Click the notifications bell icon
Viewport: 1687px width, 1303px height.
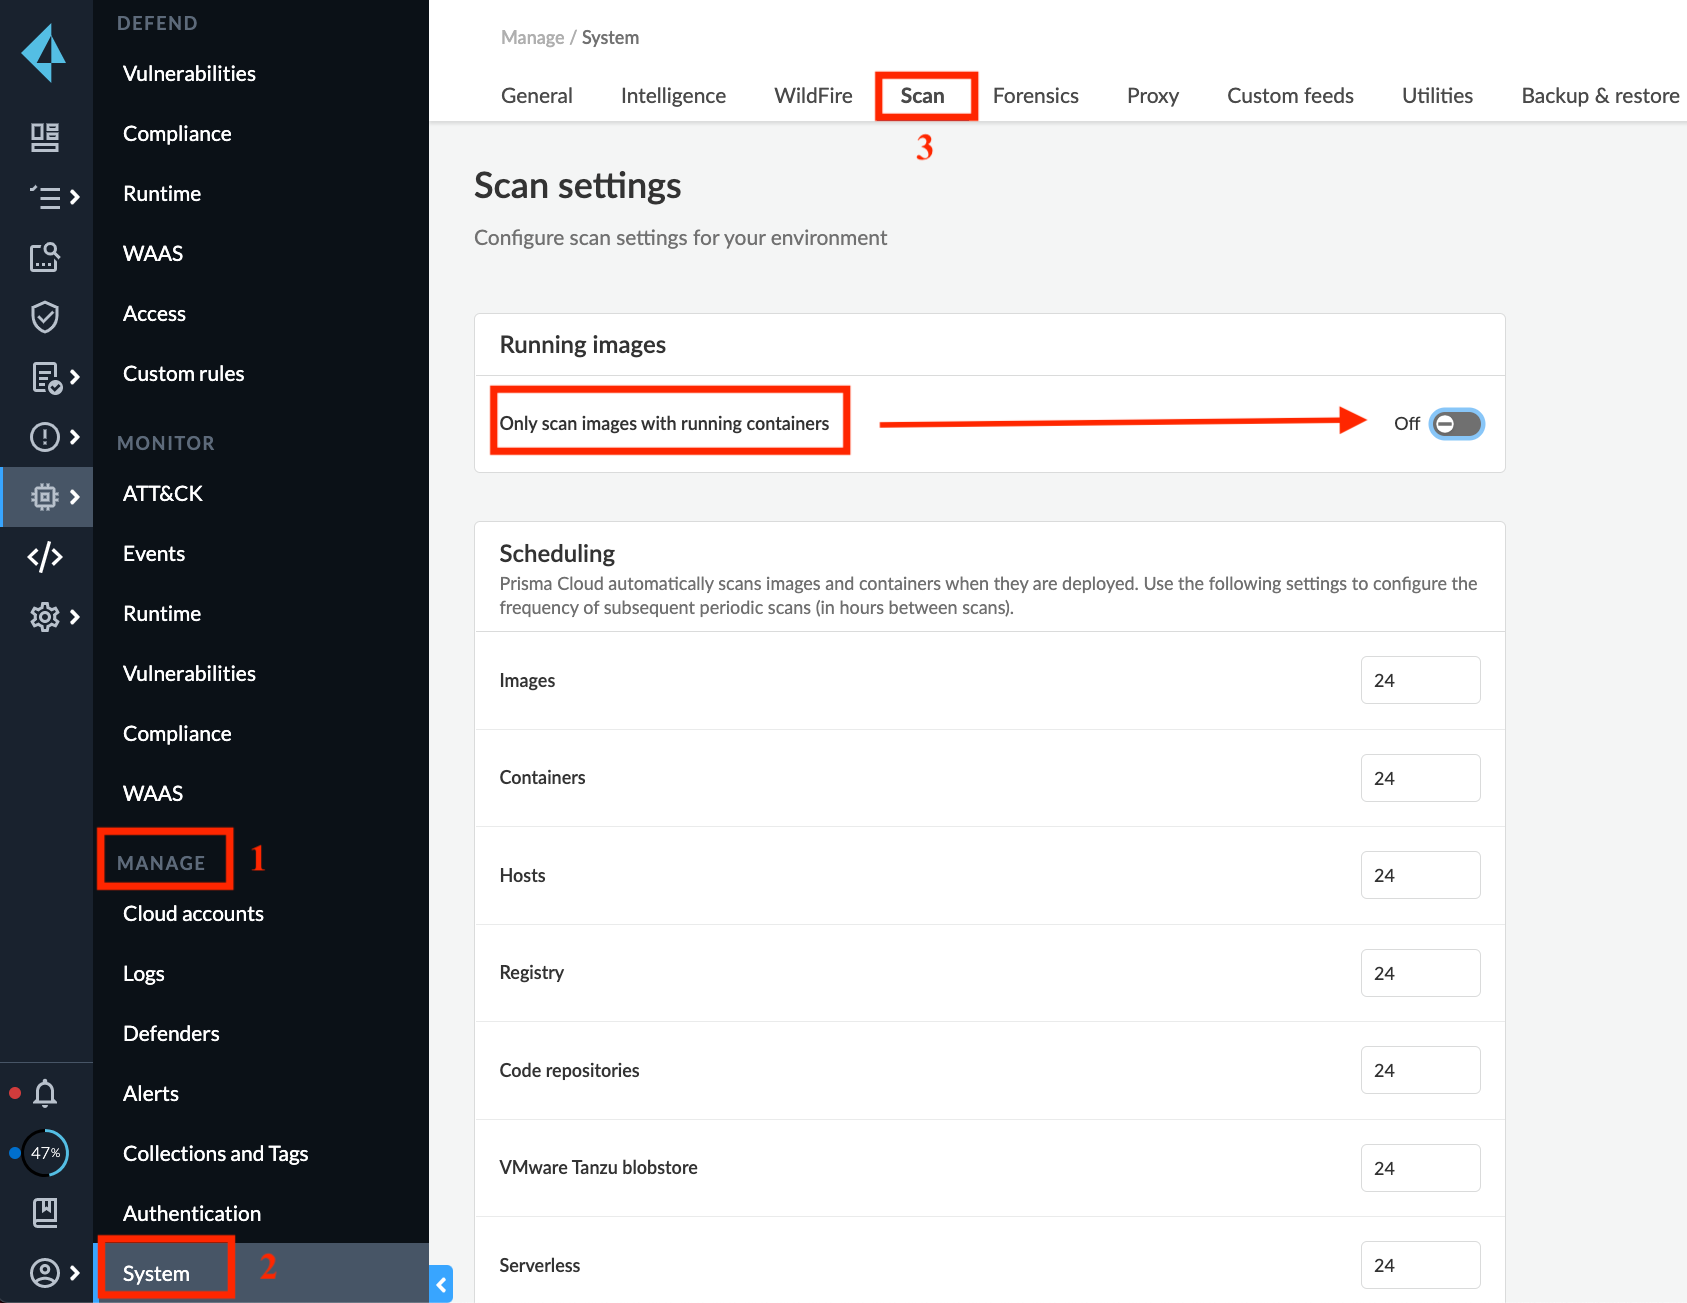(45, 1093)
